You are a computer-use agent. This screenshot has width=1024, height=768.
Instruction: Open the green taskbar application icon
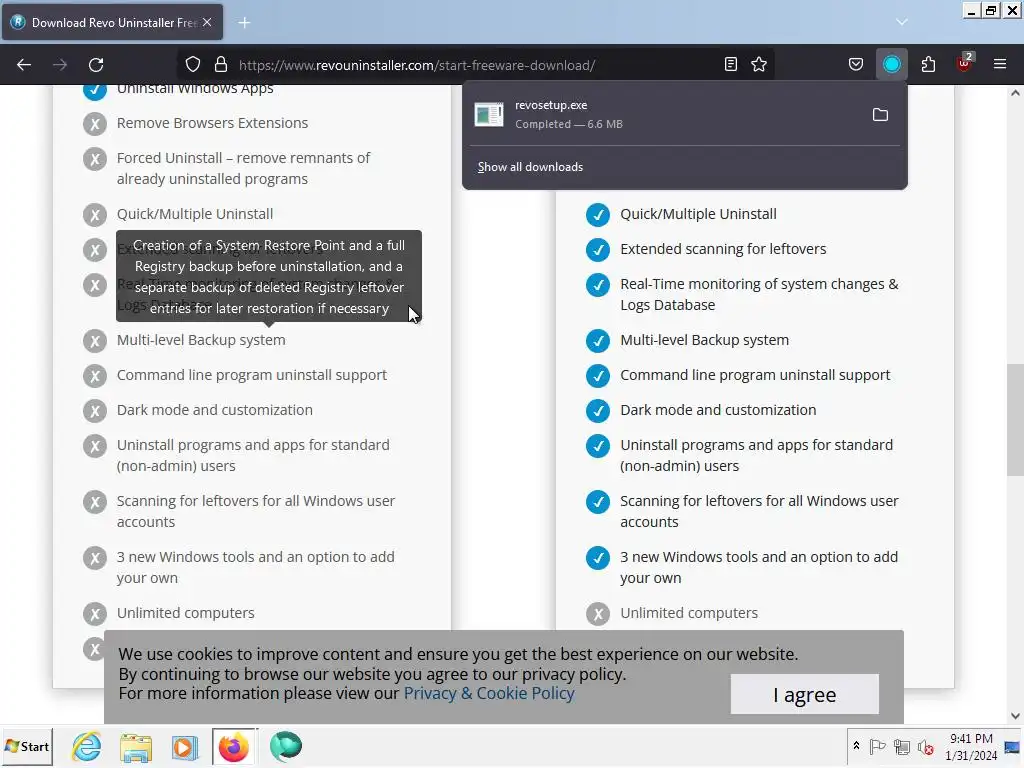click(285, 746)
